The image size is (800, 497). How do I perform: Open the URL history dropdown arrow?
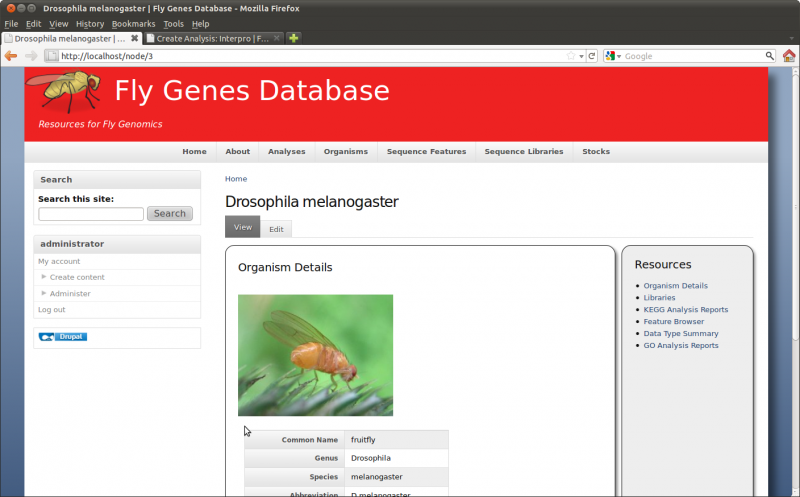click(x=582, y=57)
